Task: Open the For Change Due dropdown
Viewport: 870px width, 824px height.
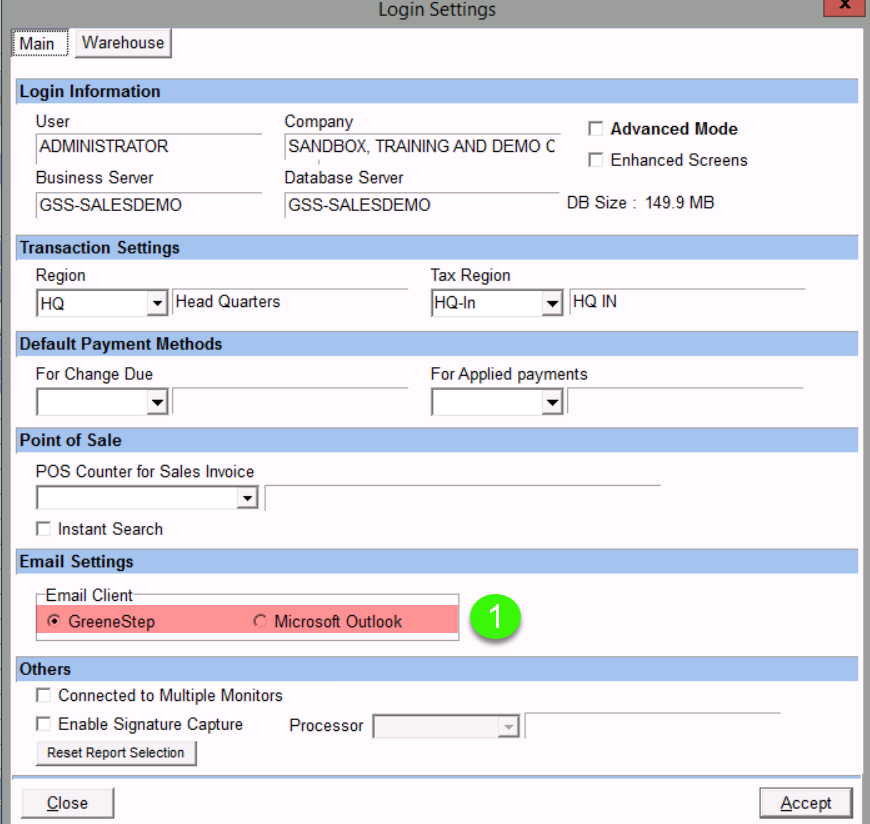Action: 156,402
